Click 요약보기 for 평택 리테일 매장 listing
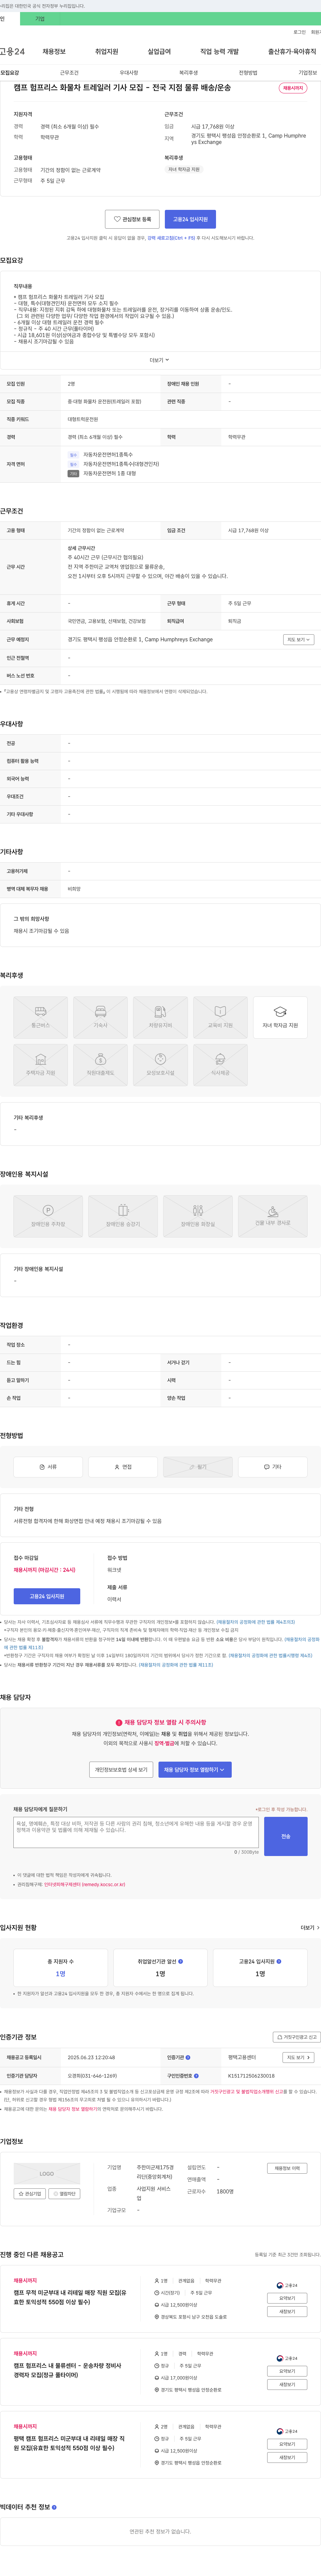 pos(287,2444)
